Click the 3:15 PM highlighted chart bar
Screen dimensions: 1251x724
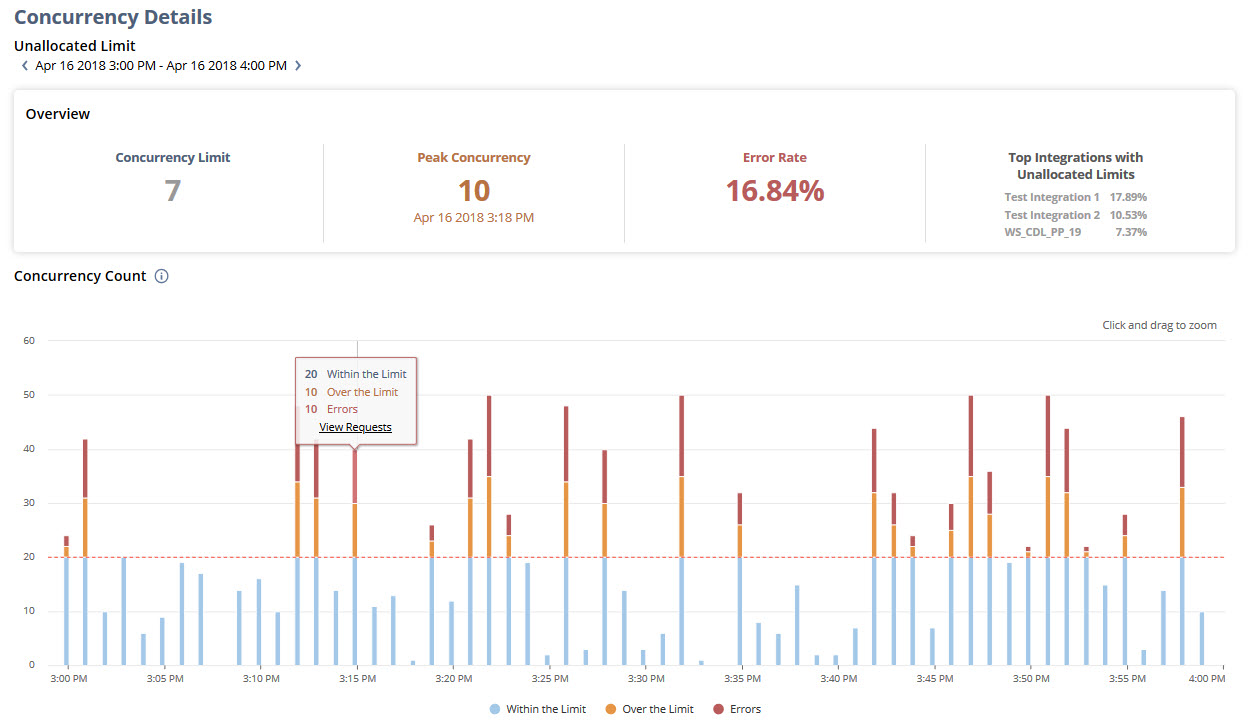click(x=355, y=556)
